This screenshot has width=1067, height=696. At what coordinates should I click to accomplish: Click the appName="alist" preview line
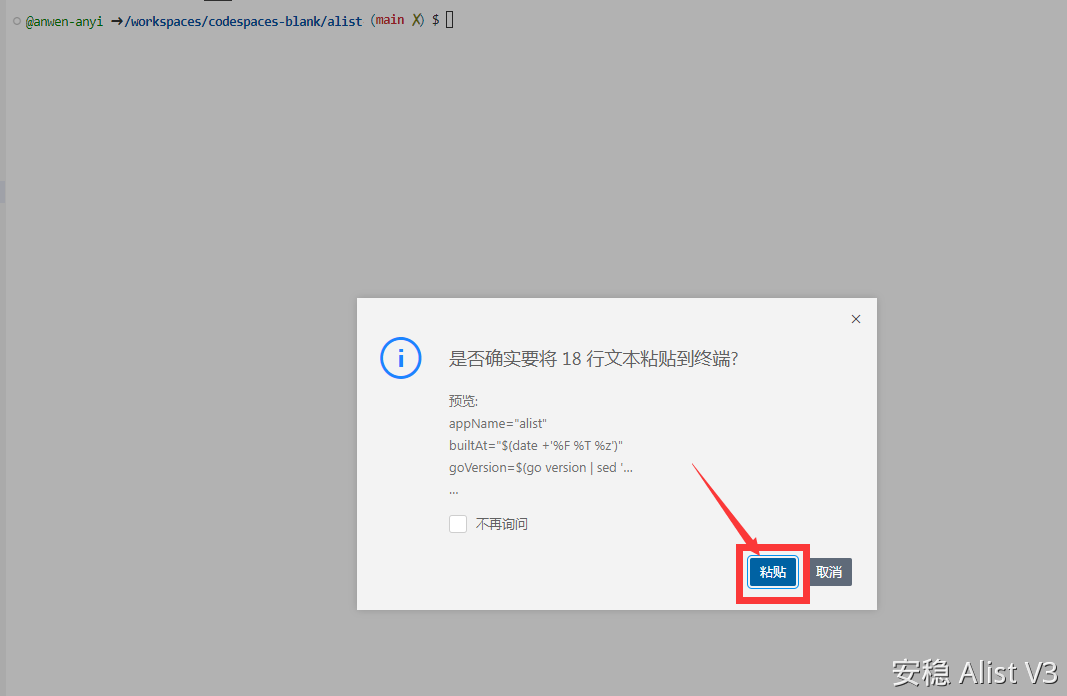pos(498,423)
